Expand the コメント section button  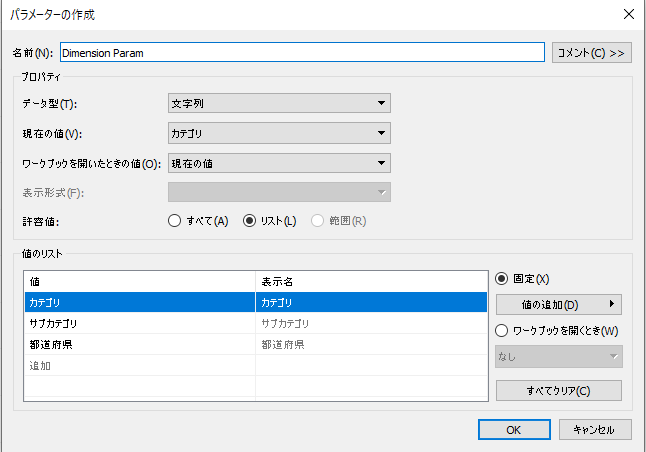(591, 52)
